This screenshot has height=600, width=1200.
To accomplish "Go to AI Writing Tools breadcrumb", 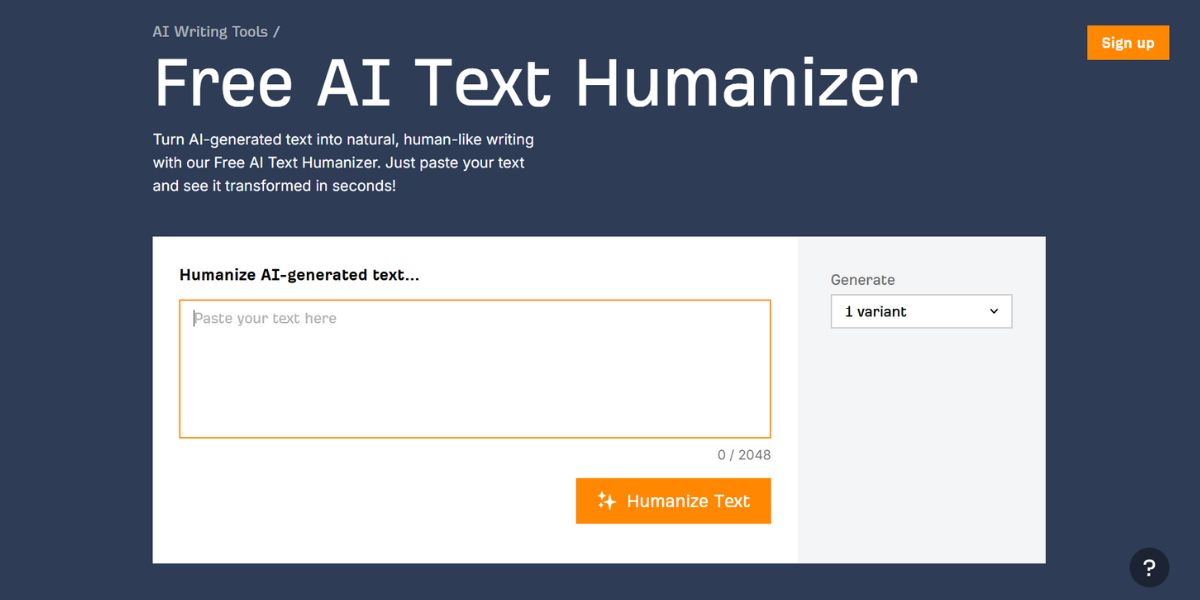I will click(210, 32).
